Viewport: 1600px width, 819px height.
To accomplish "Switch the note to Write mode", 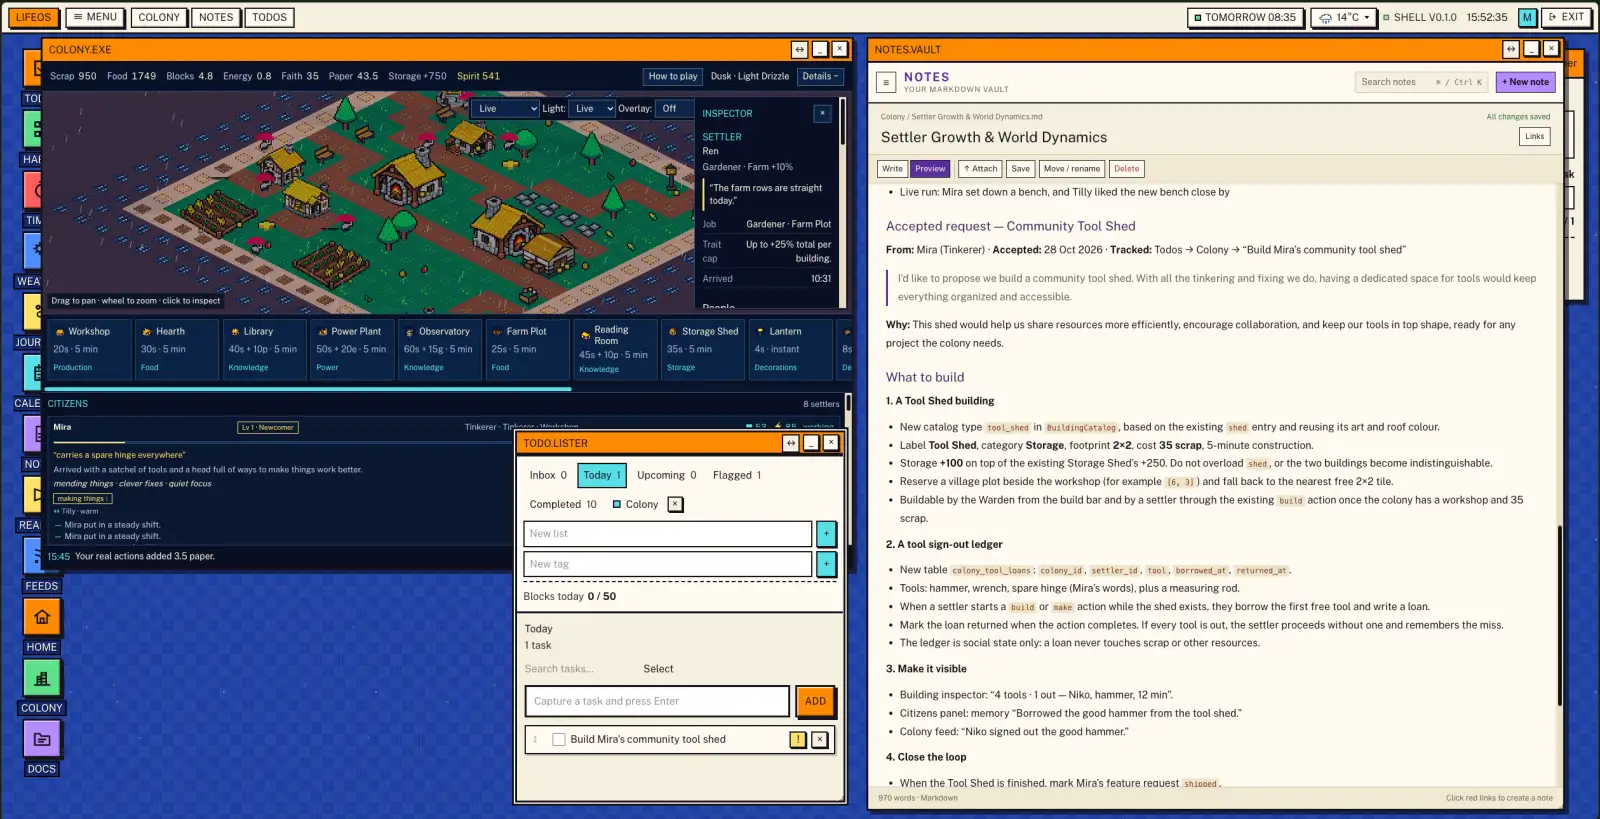I will click(892, 169).
